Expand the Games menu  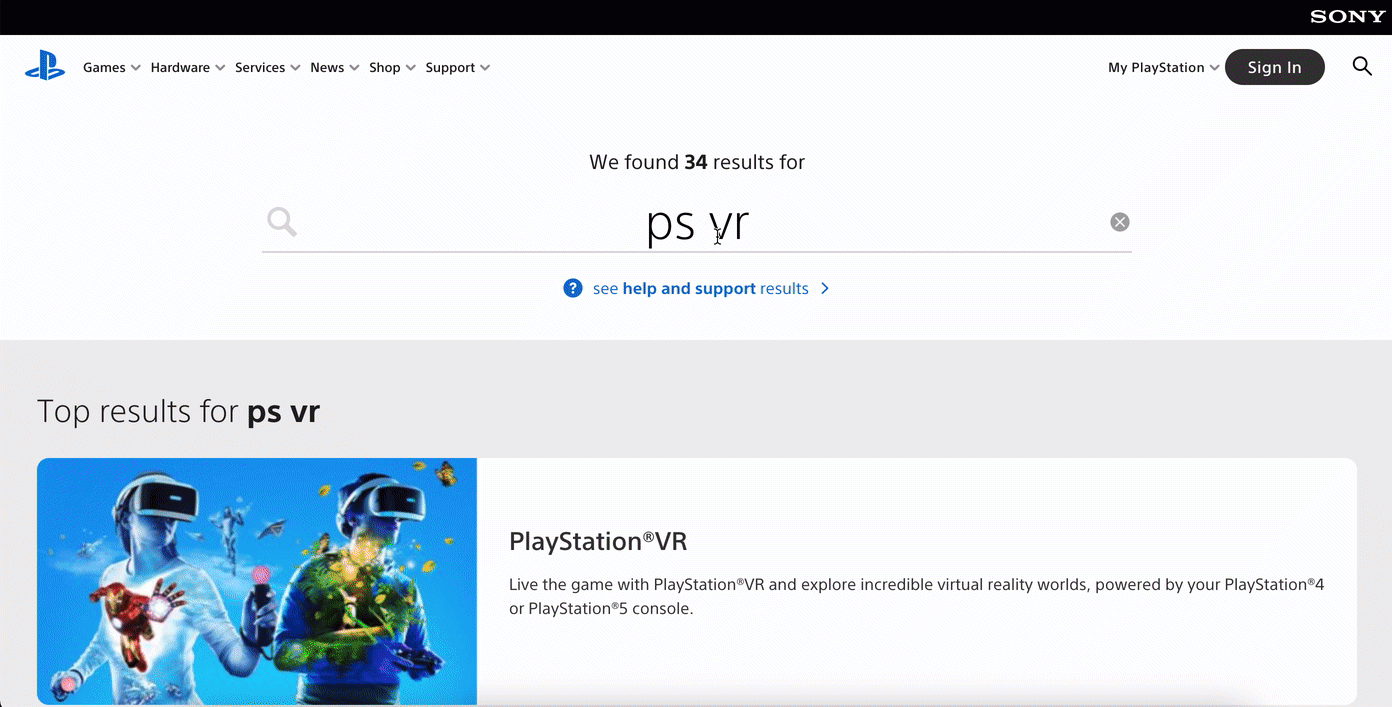coord(112,67)
